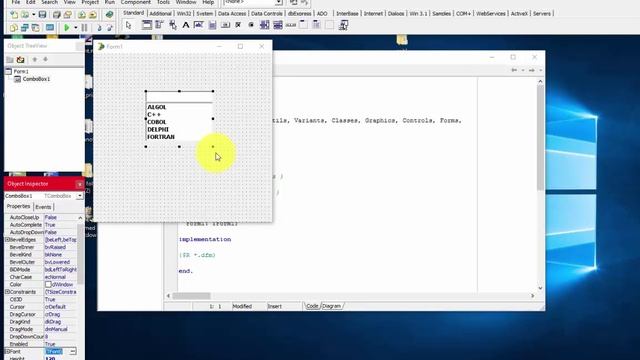The width and height of the screenshot is (640, 360).
Task: Select ComboBox1 in the Object TreeView
Action: click(x=36, y=79)
